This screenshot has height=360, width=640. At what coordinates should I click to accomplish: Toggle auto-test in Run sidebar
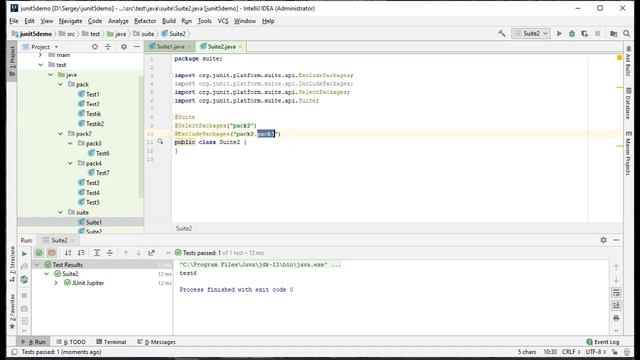click(x=24, y=280)
